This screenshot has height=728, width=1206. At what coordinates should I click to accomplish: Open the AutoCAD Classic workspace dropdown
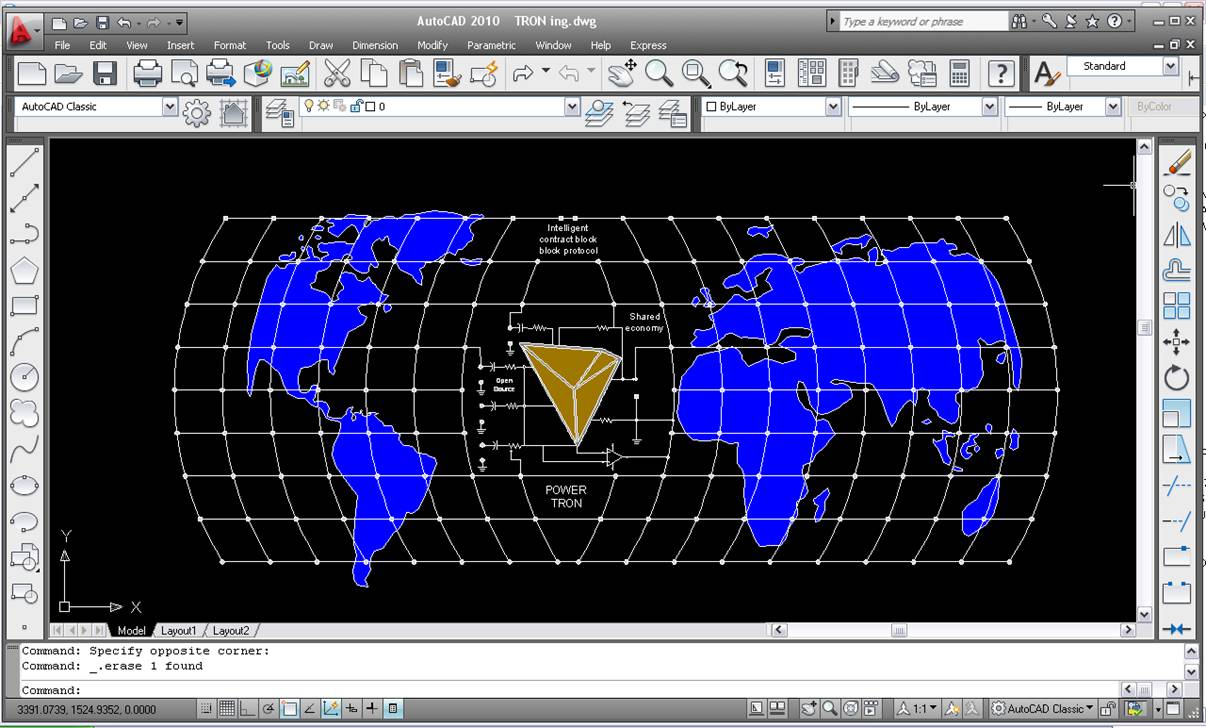(x=169, y=107)
